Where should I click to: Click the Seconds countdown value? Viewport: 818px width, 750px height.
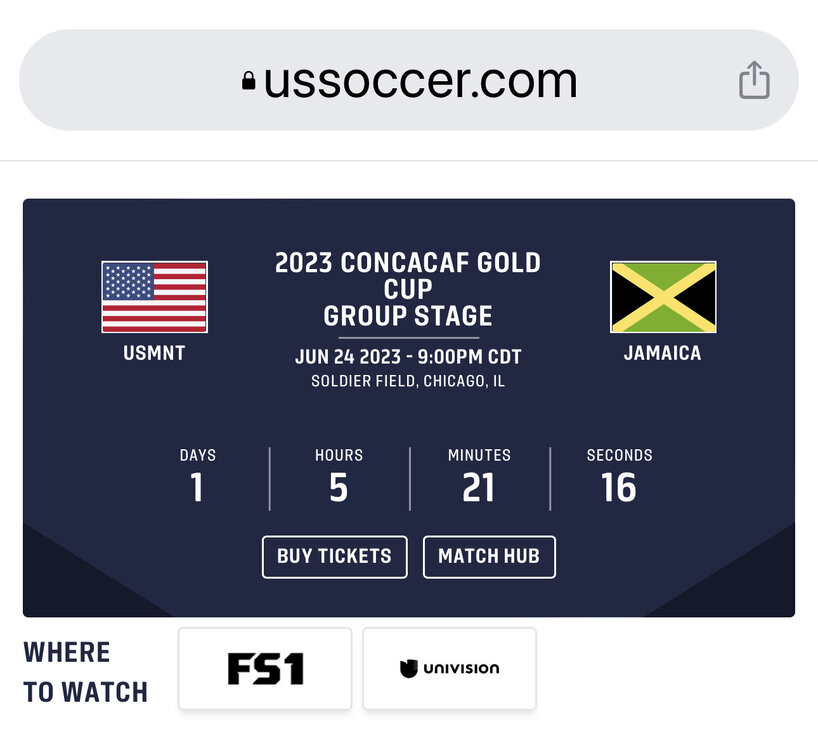619,488
